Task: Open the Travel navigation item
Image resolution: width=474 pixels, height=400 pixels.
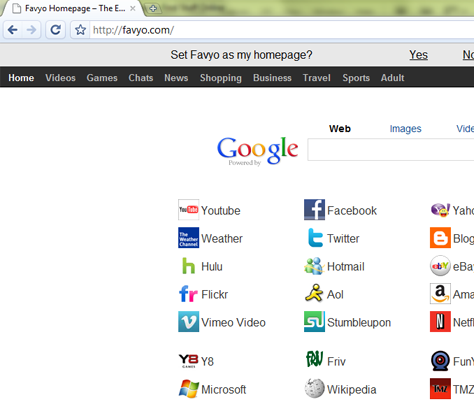Action: click(317, 78)
